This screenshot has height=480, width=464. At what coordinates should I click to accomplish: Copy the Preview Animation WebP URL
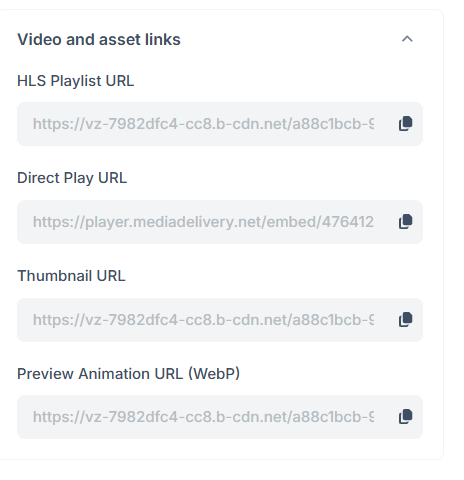click(406, 417)
